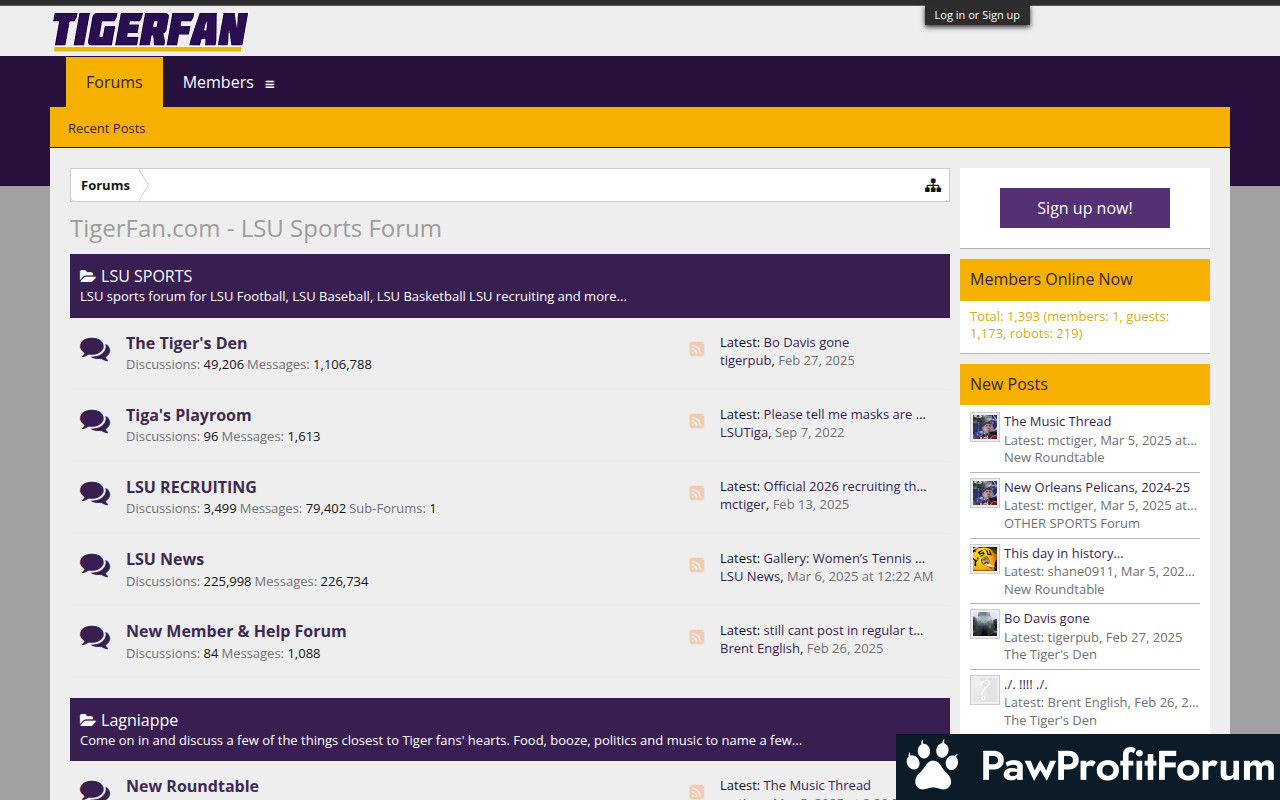1280x800 pixels.
Task: Click the New Member & Help Forum bubble icon
Action: [x=95, y=637]
